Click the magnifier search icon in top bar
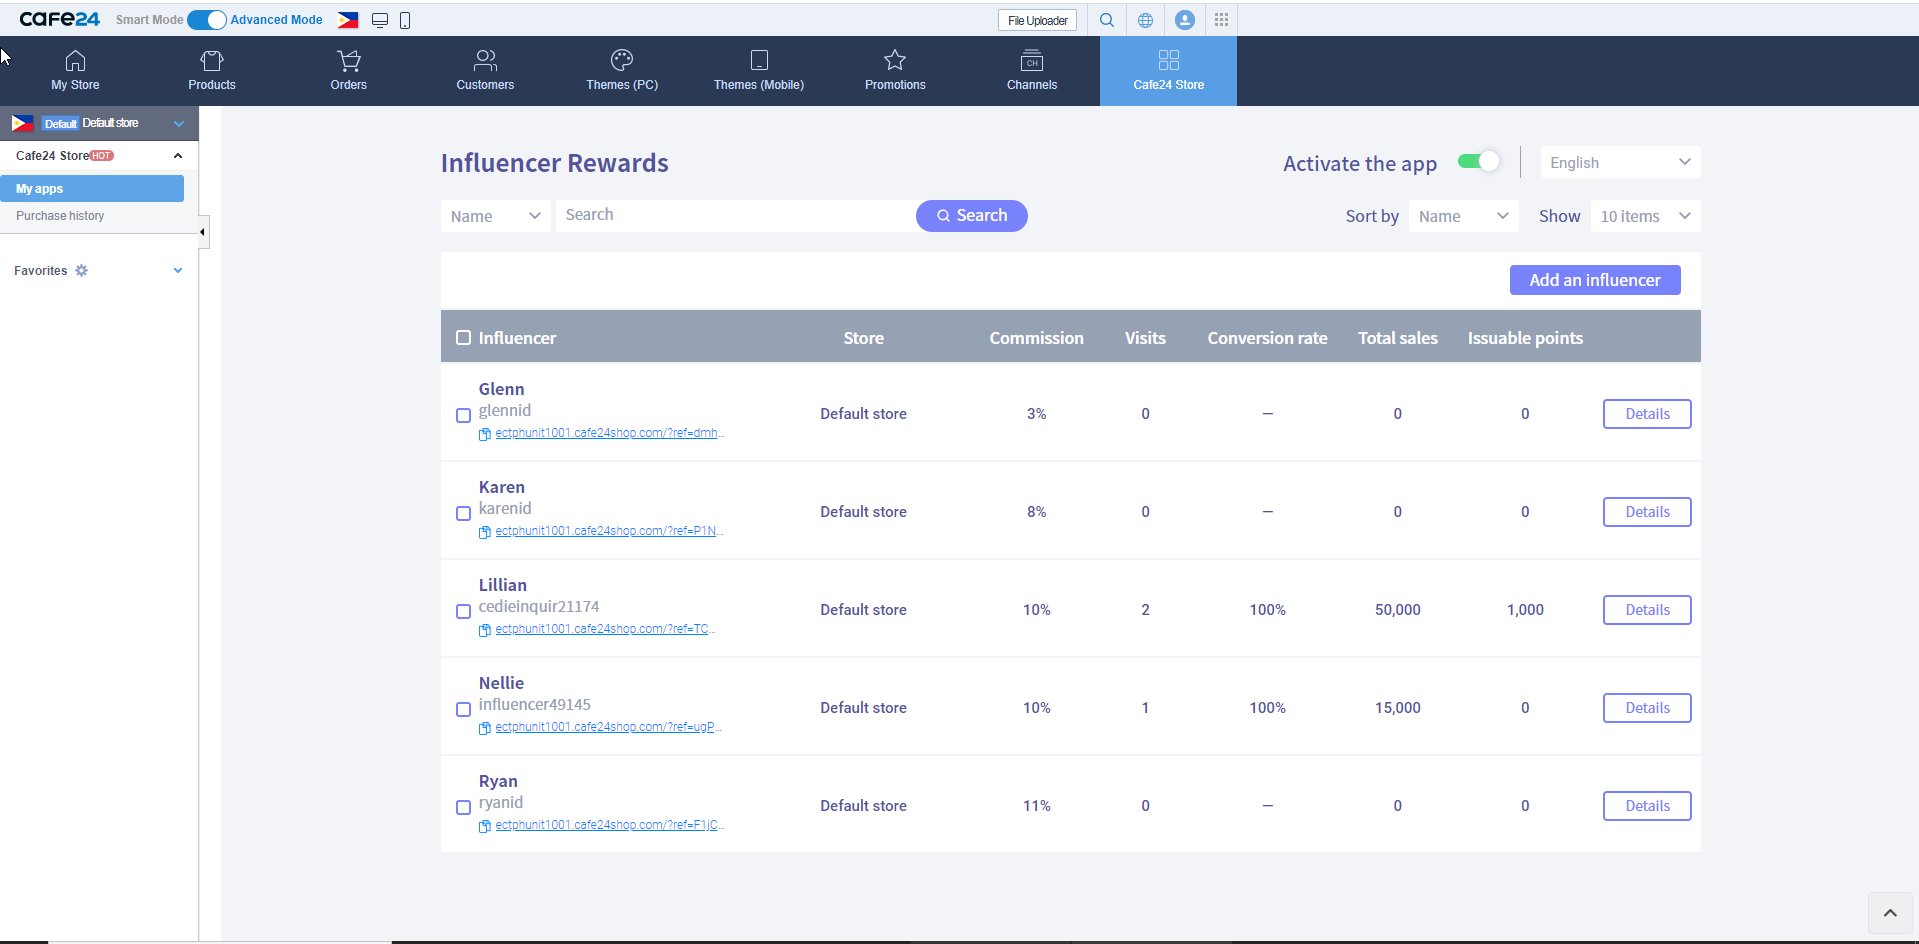The image size is (1919, 944). [1106, 20]
